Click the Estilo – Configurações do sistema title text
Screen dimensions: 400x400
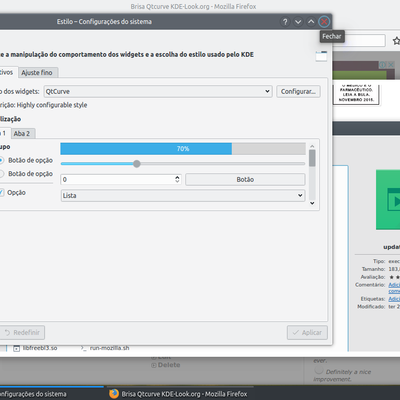(104, 22)
